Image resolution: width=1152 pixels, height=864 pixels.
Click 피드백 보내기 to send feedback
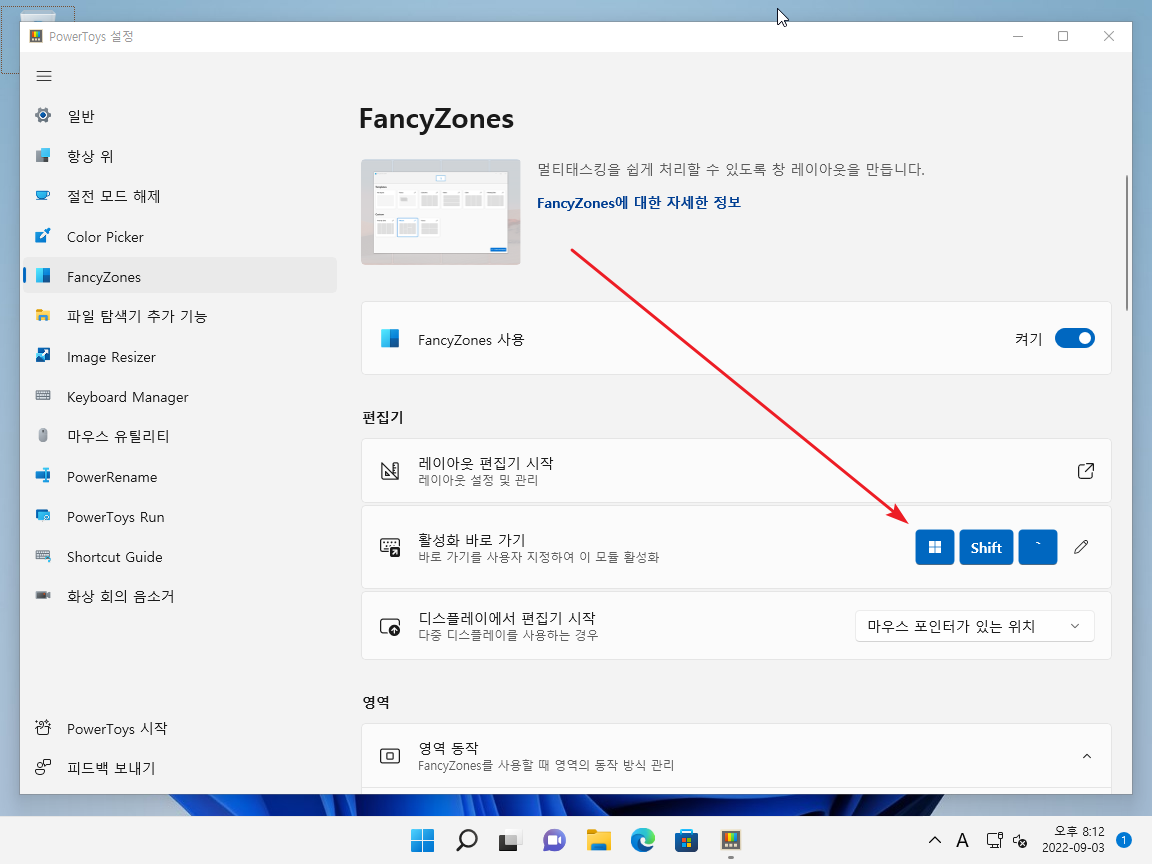click(x=180, y=768)
